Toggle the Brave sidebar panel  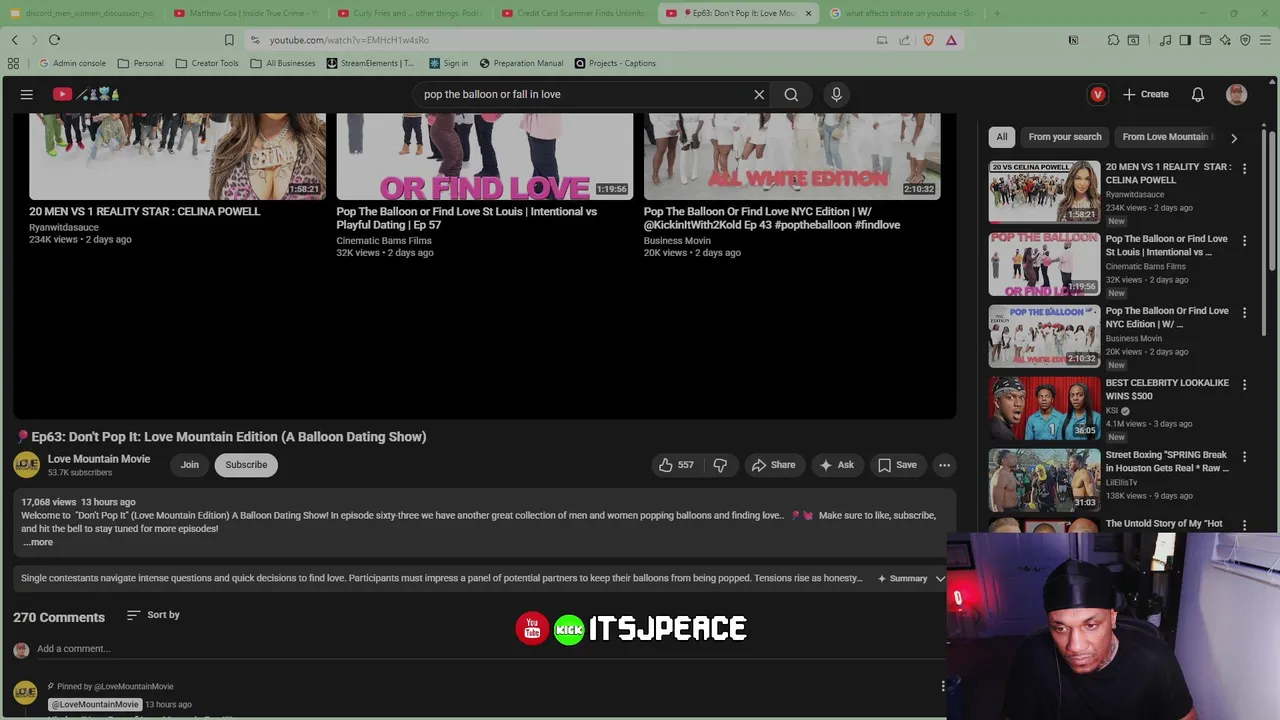1185,40
